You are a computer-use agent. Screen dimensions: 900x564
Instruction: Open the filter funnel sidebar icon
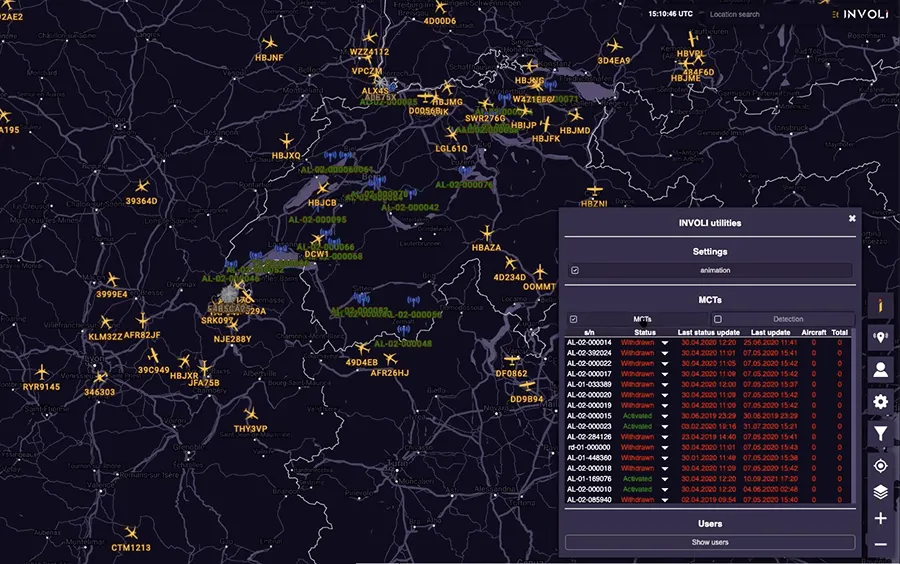pyautogui.click(x=880, y=434)
